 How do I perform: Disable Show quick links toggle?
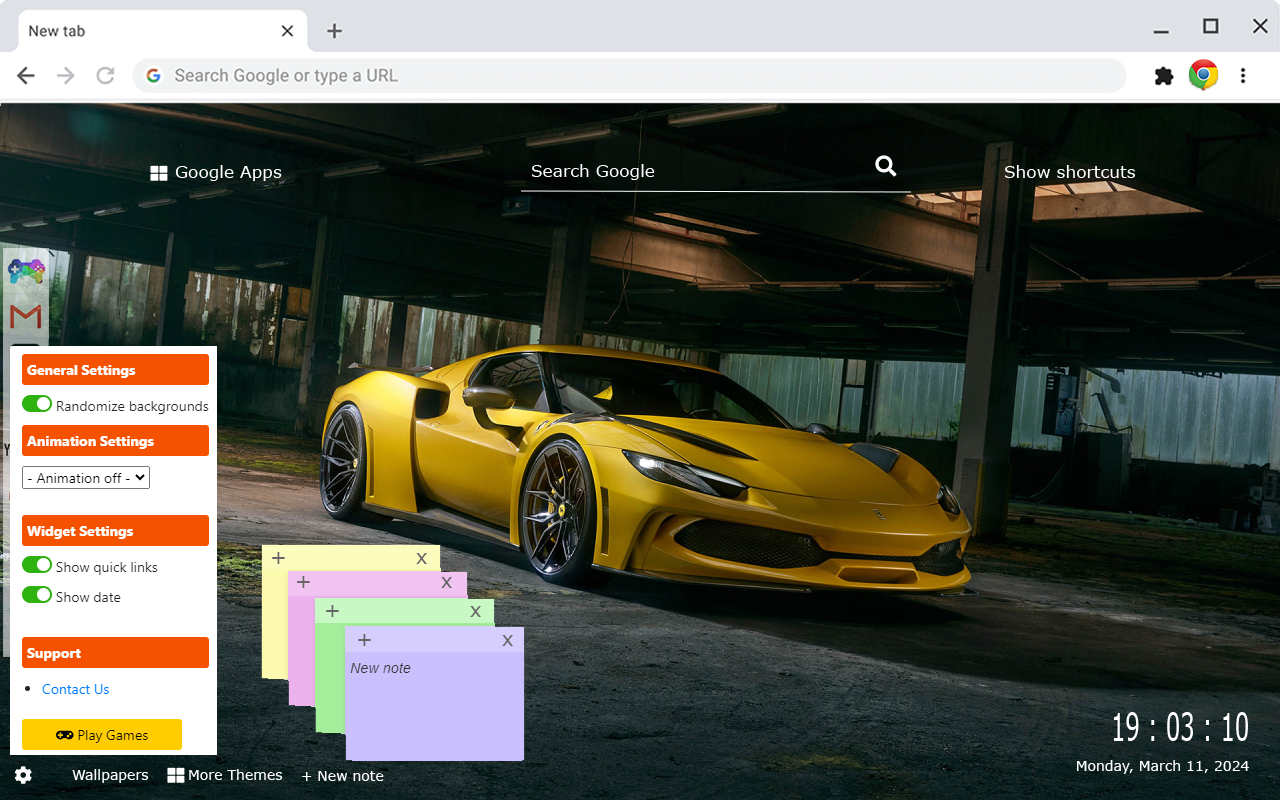click(37, 565)
